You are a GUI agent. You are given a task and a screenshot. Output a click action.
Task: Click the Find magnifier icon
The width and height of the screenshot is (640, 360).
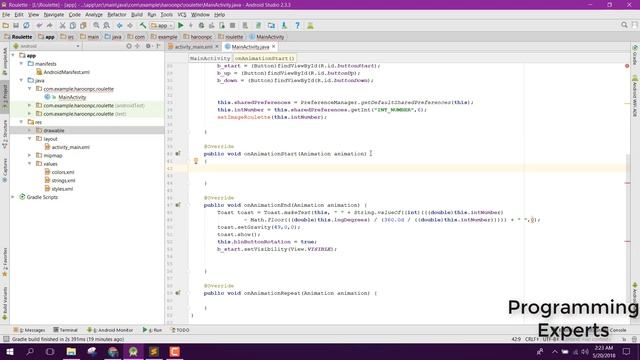tap(96, 25)
